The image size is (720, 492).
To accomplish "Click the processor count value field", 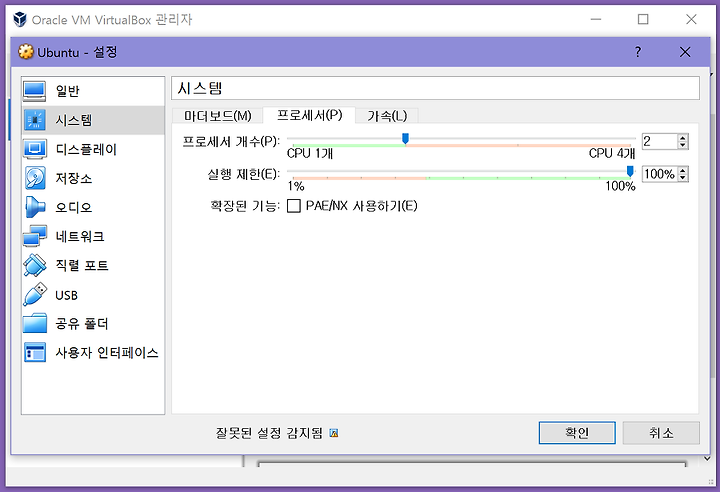I will [659, 141].
